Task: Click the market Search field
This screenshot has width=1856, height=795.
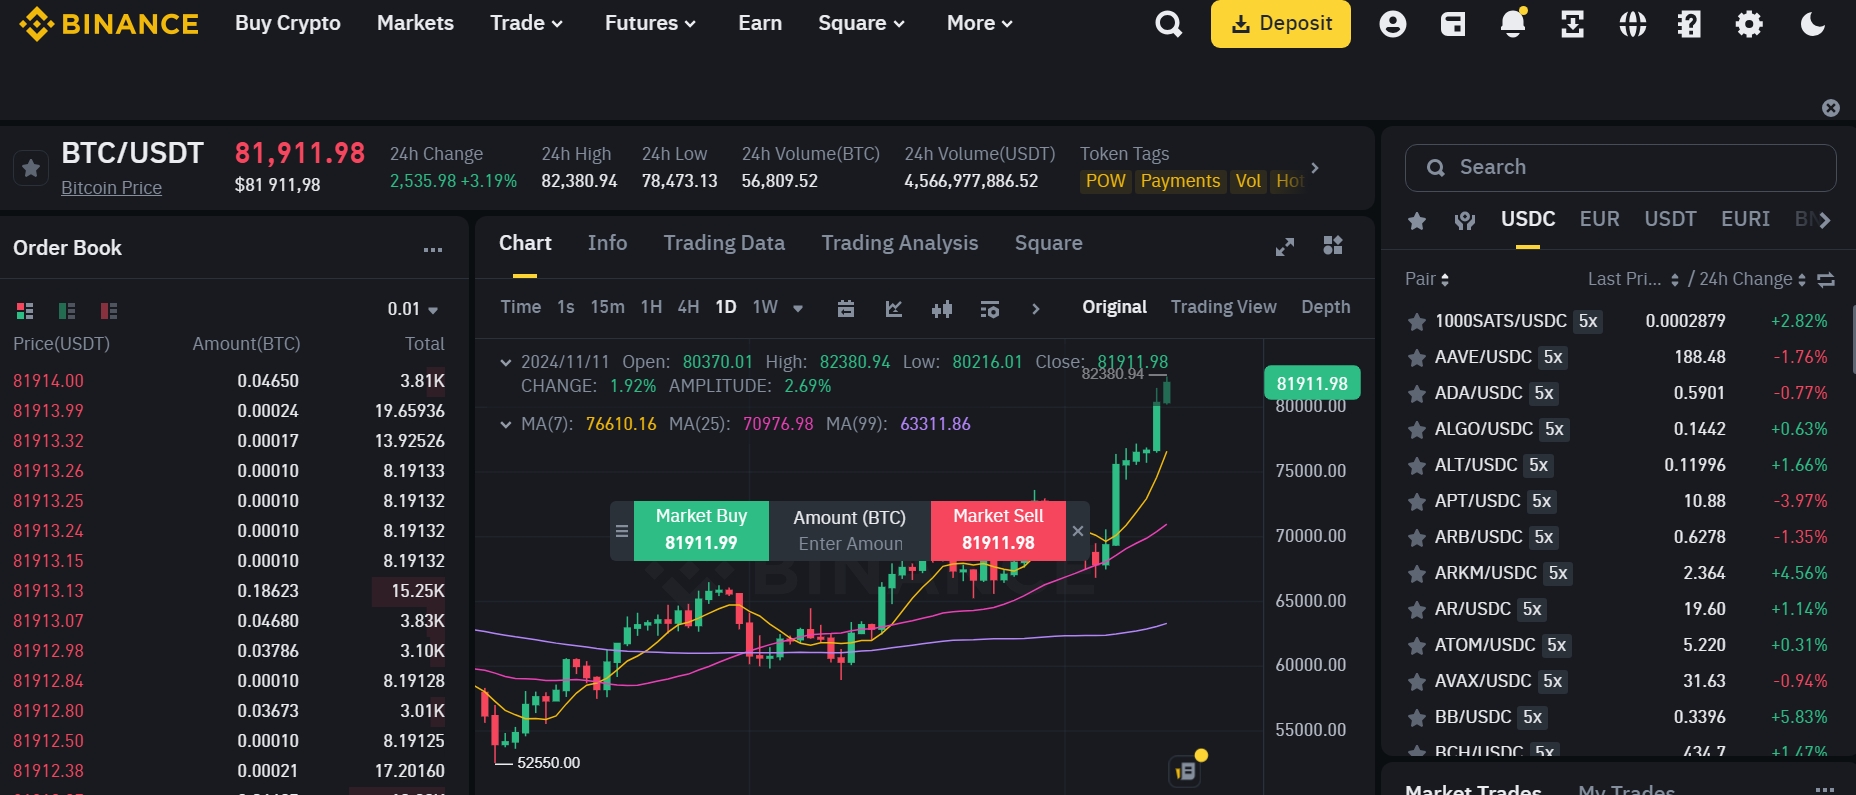Action: point(1620,168)
